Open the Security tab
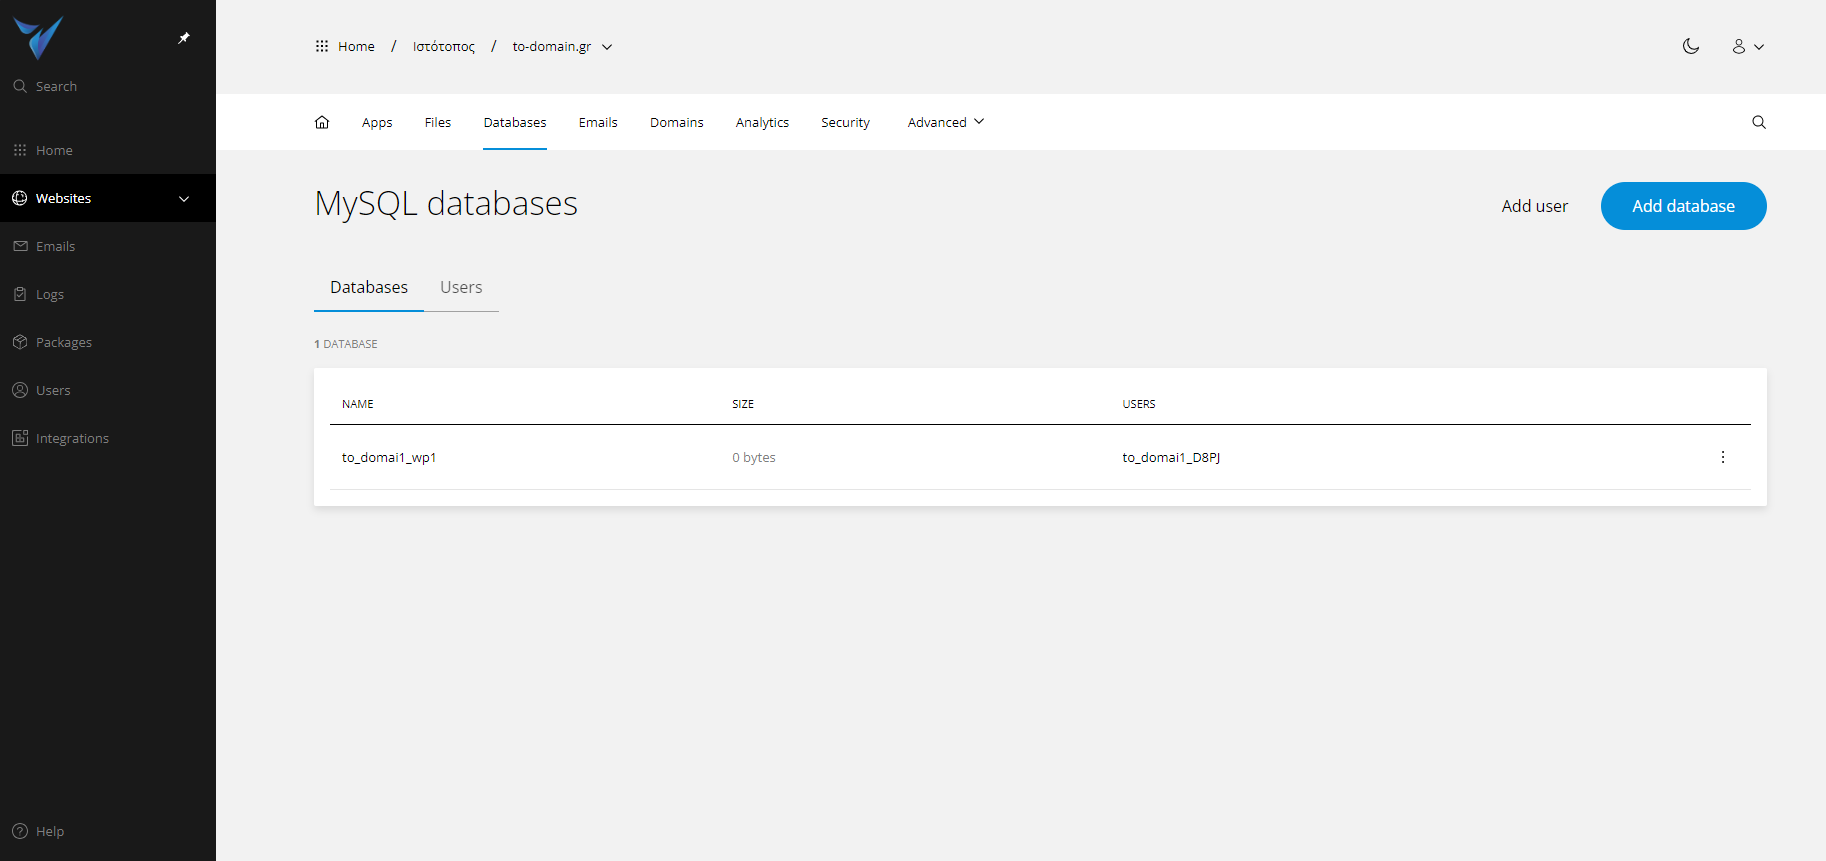1826x861 pixels. pyautogui.click(x=845, y=122)
